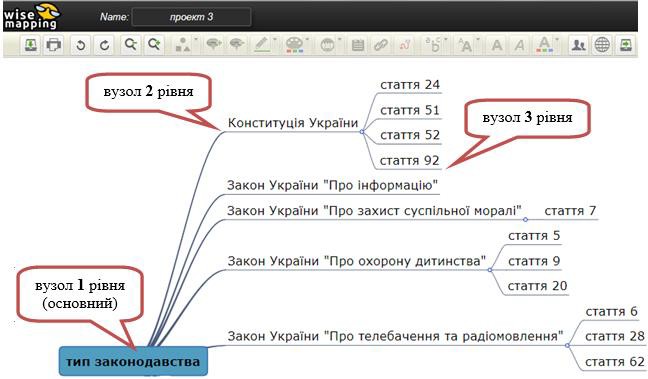Select the node "стаття 52"
This screenshot has height=379, width=648.
pyautogui.click(x=410, y=135)
